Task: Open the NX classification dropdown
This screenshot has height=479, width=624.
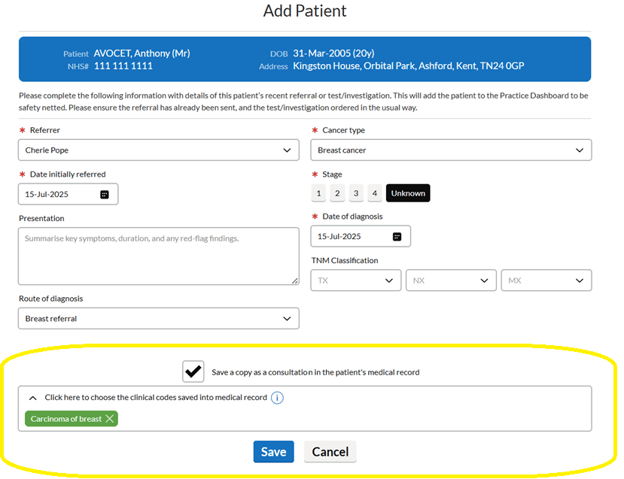Action: (x=451, y=280)
